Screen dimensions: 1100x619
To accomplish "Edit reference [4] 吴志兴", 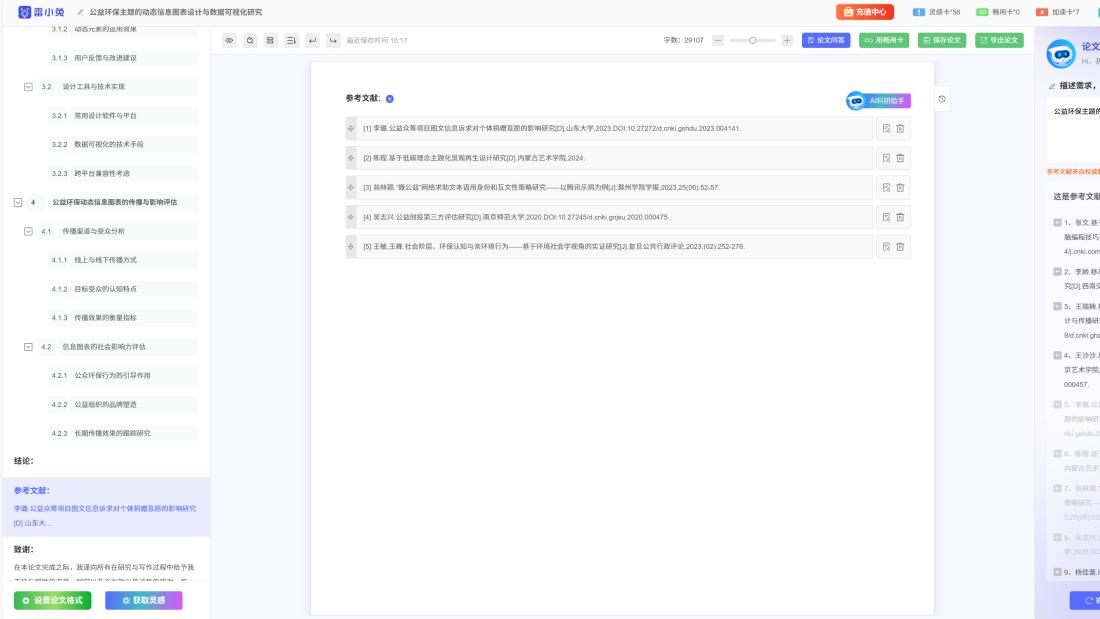I will pyautogui.click(x=886, y=217).
